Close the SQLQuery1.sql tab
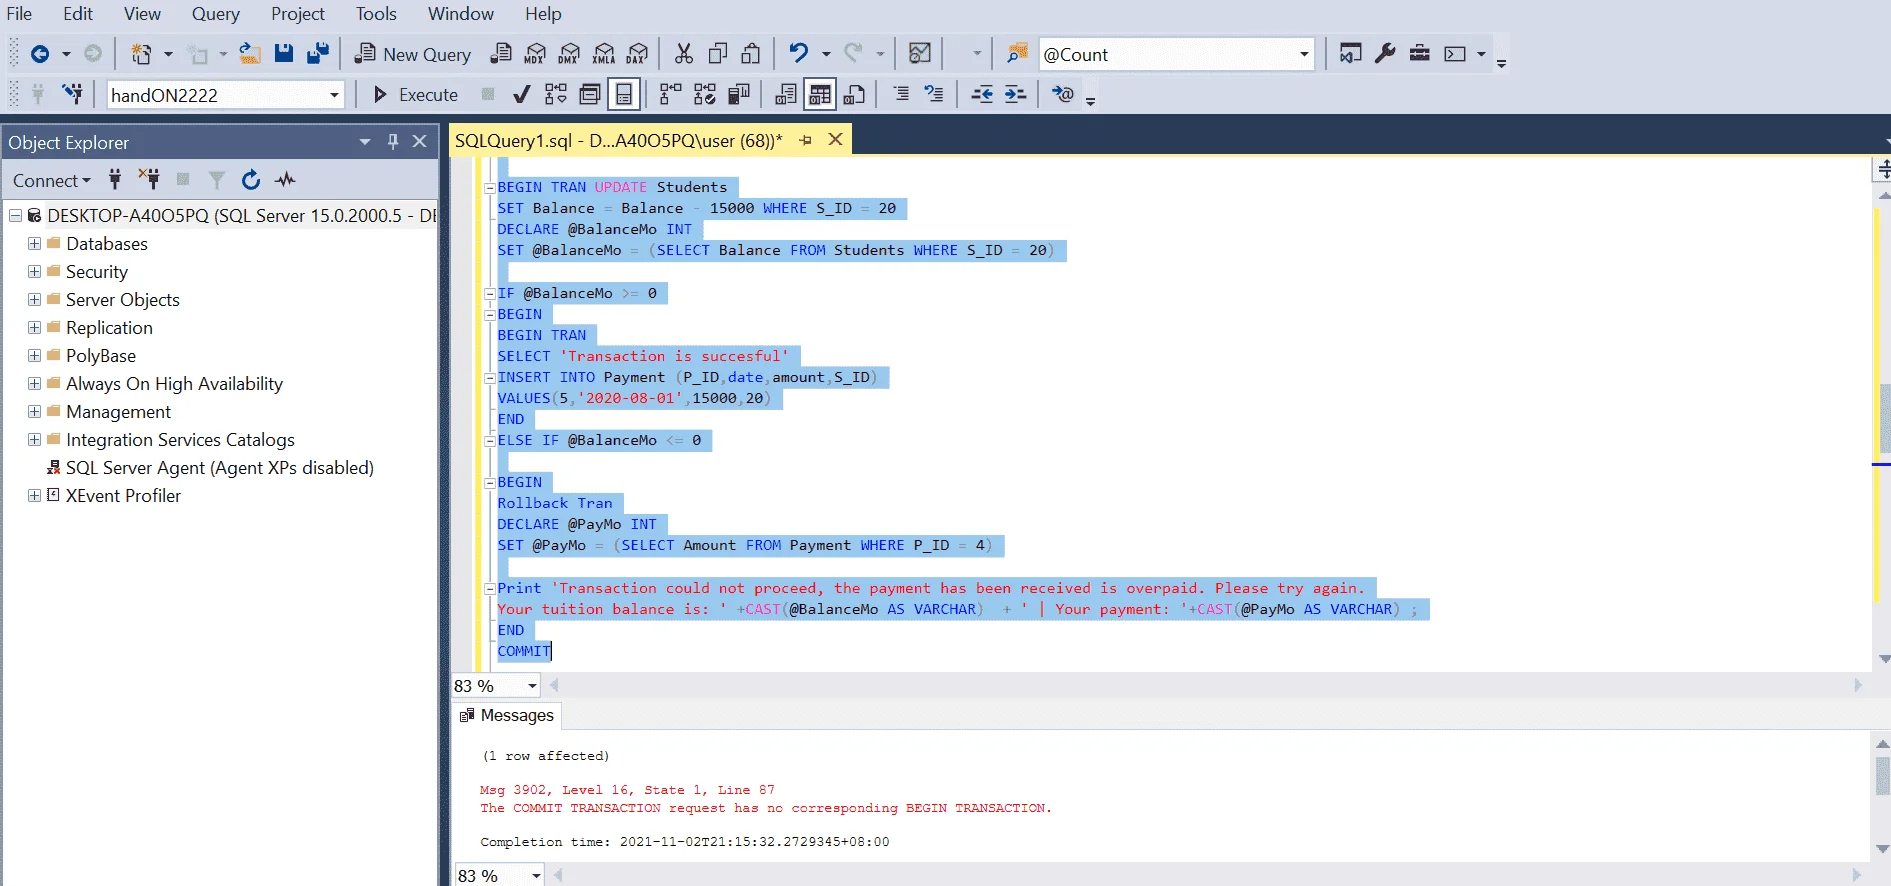The image size is (1891, 886). tap(836, 140)
